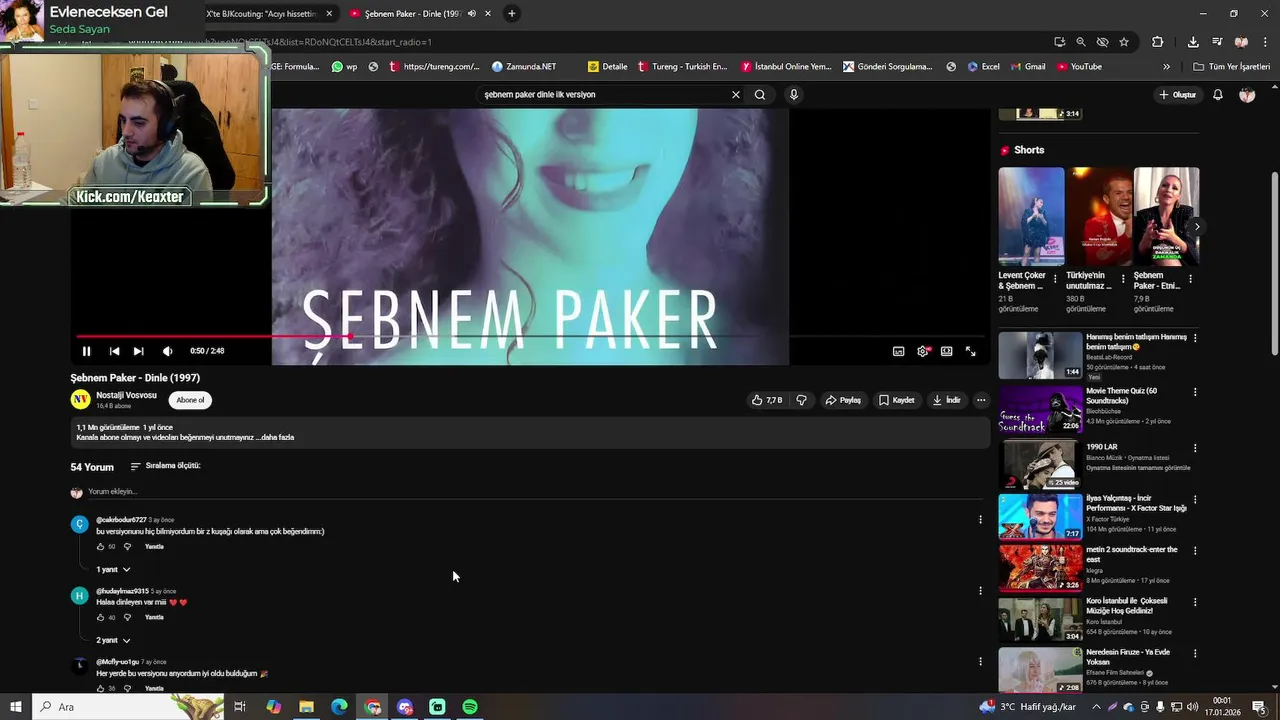This screenshot has height=720, width=1280.
Task: Clear the YouTube search box
Action: (x=736, y=95)
